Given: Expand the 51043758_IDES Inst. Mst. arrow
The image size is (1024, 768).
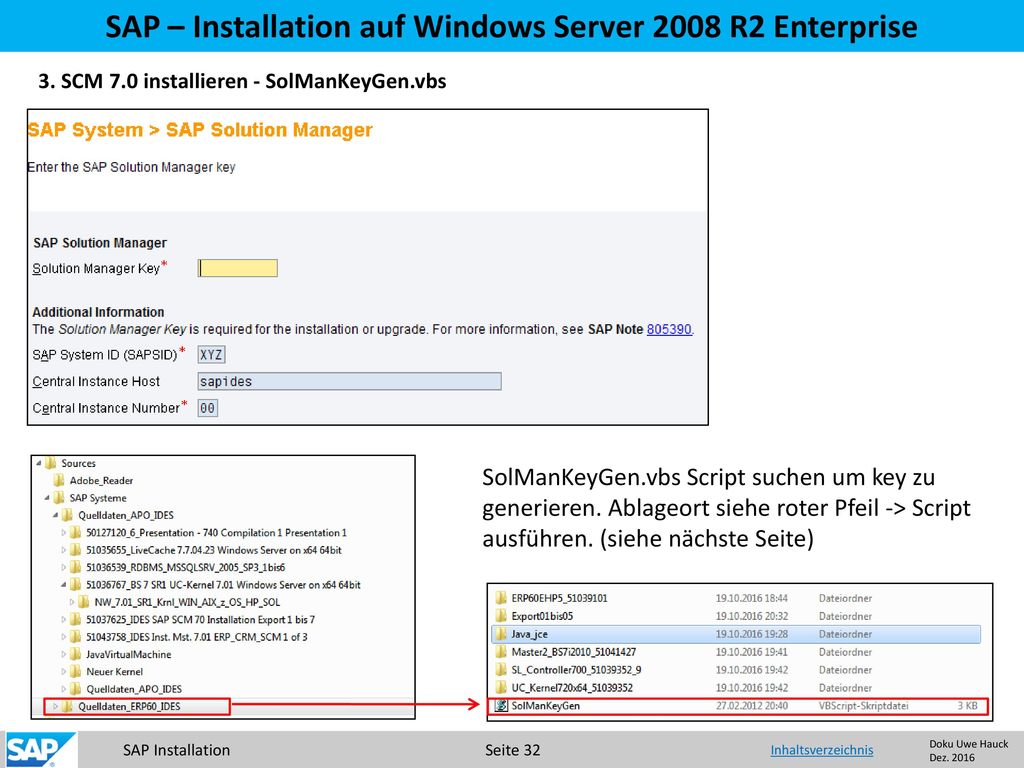Looking at the screenshot, I should pos(63,637).
